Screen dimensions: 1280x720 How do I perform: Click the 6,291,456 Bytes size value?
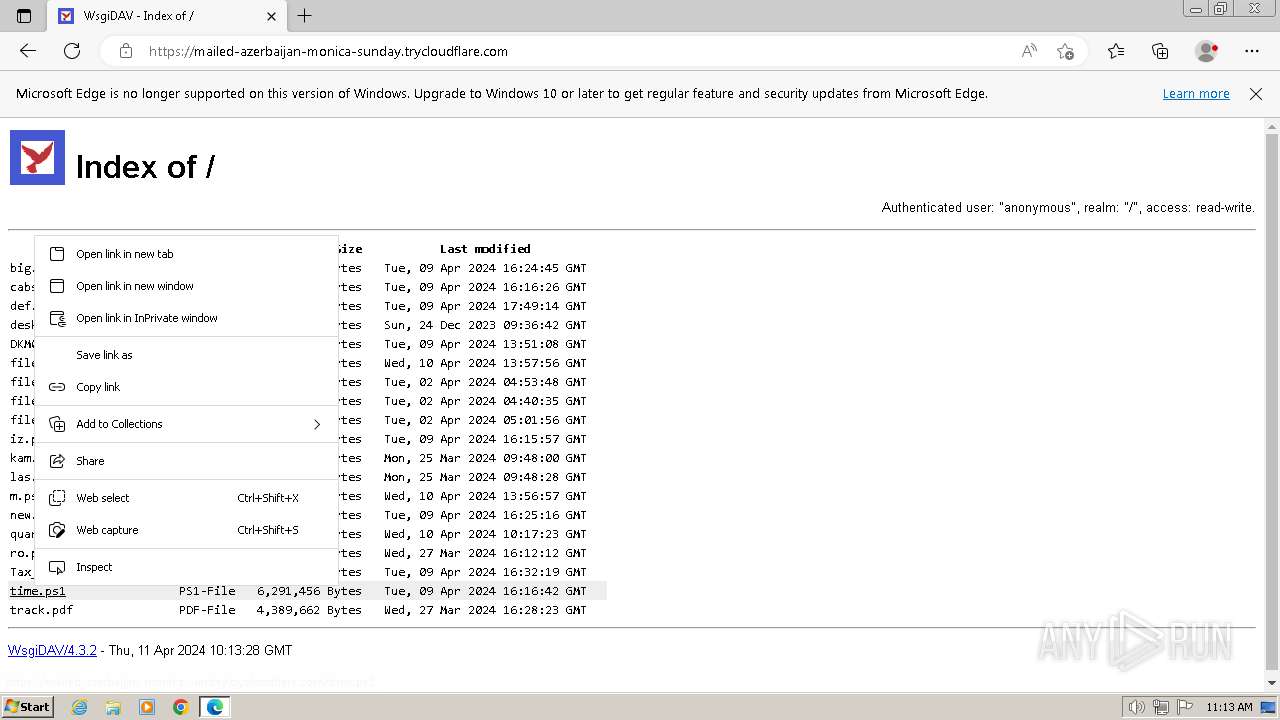pos(309,591)
